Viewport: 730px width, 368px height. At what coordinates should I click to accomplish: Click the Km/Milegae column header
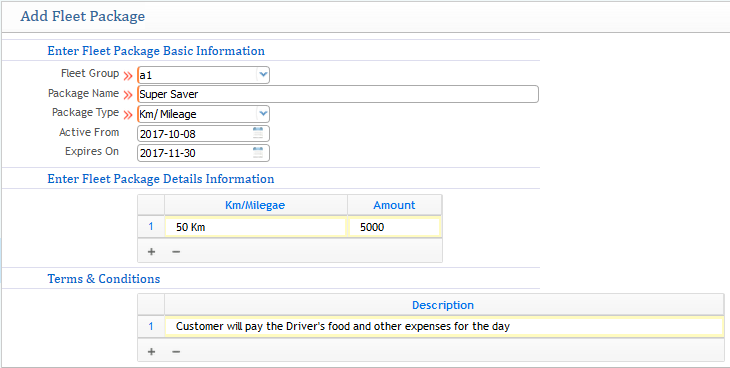[256, 205]
